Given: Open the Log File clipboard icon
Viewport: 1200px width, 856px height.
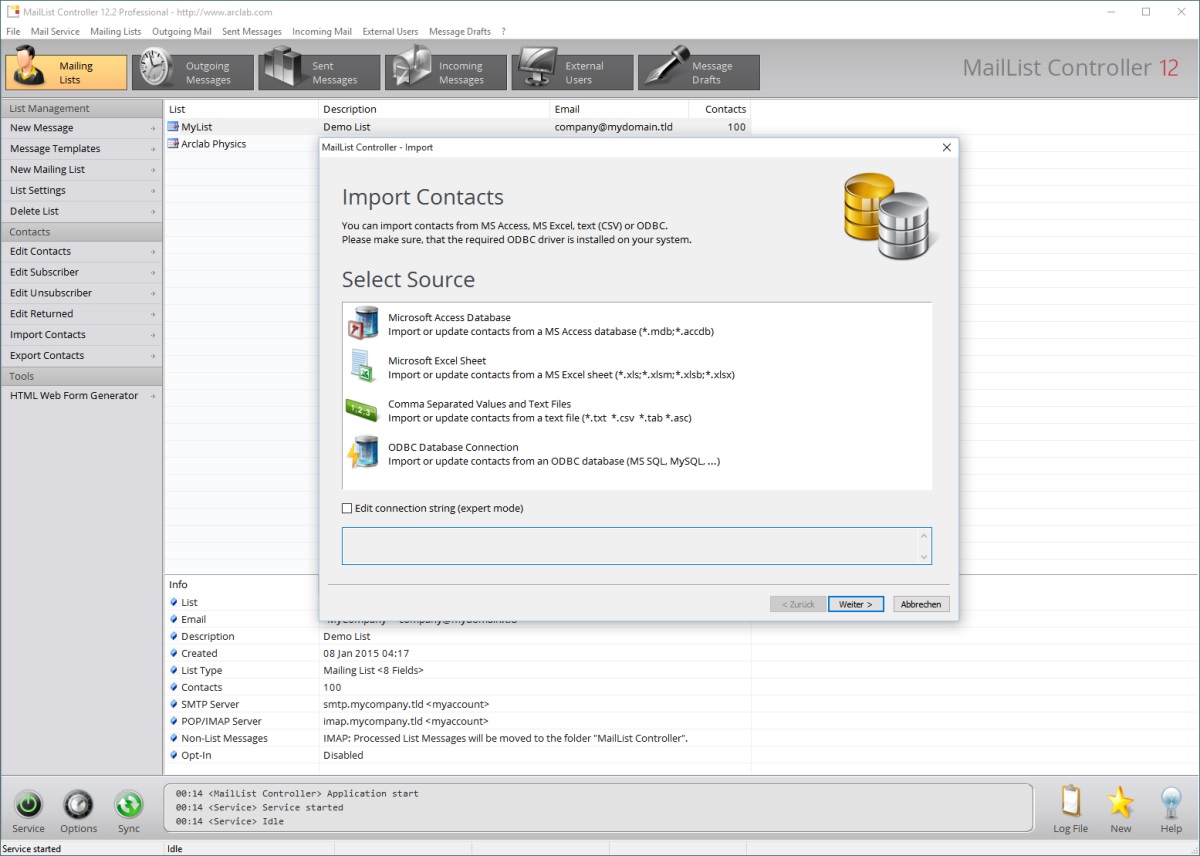Looking at the screenshot, I should click(x=1070, y=803).
